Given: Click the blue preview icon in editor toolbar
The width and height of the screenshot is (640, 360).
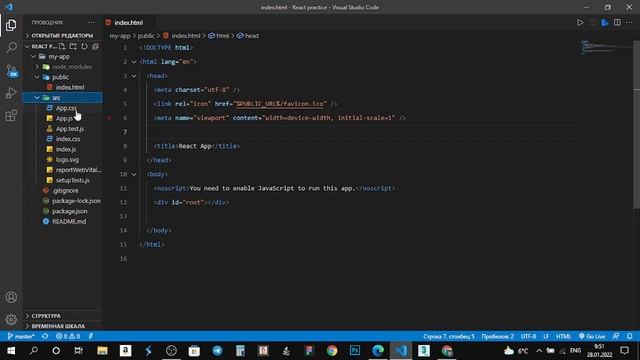Looking at the screenshot, I should [x=605, y=22].
